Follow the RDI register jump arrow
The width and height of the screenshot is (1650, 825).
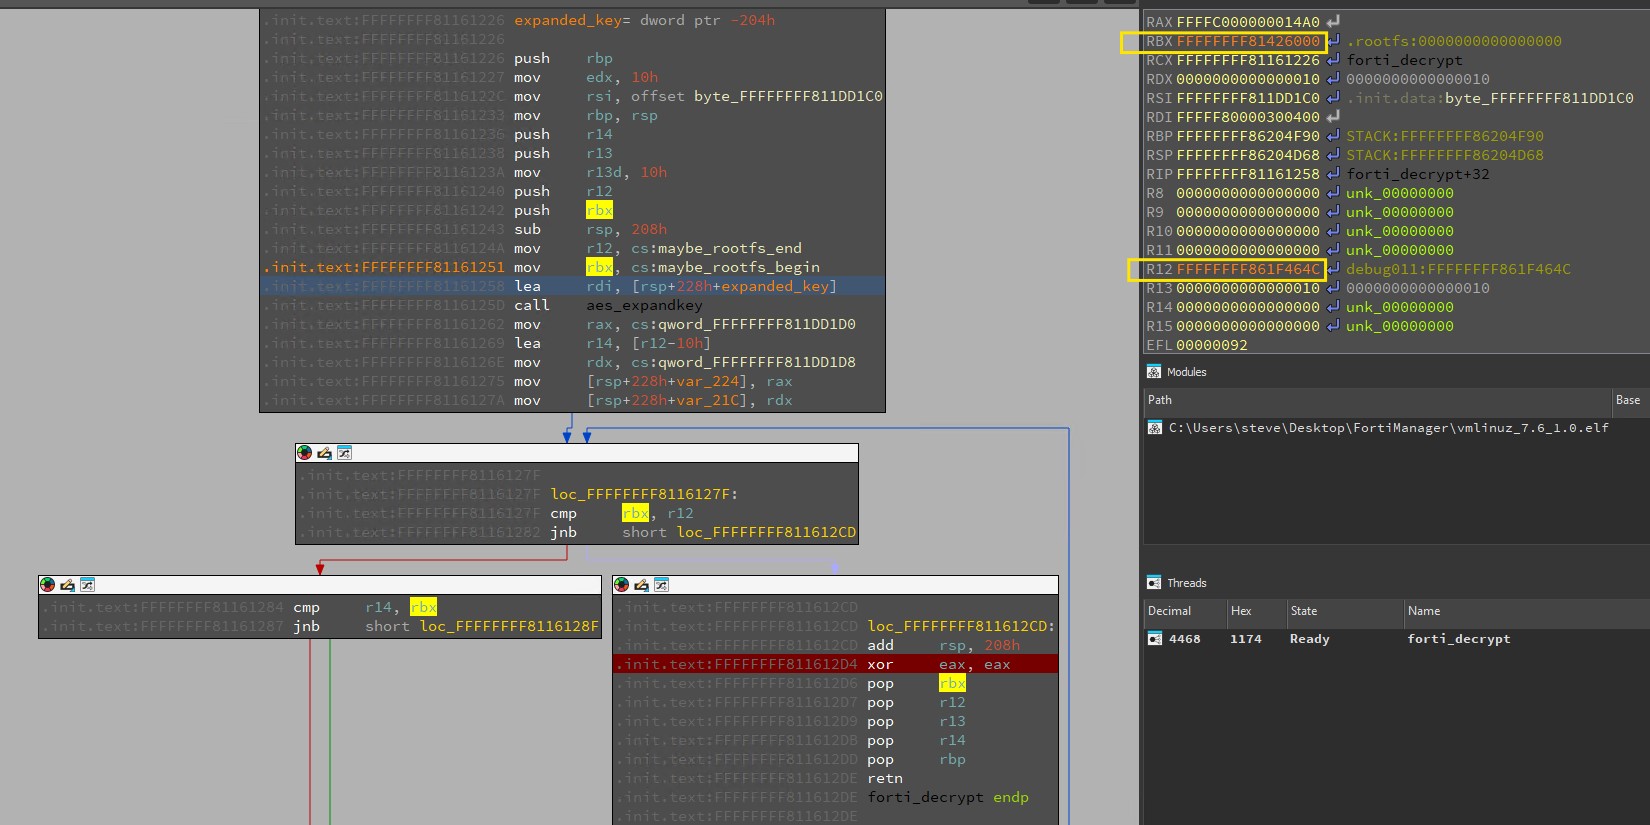pyautogui.click(x=1333, y=117)
